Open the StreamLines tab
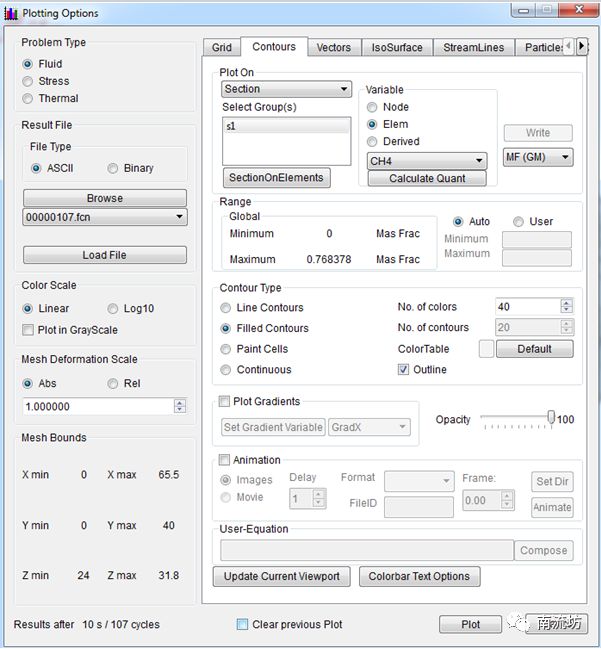Screen dimensions: 601x649 point(475,47)
